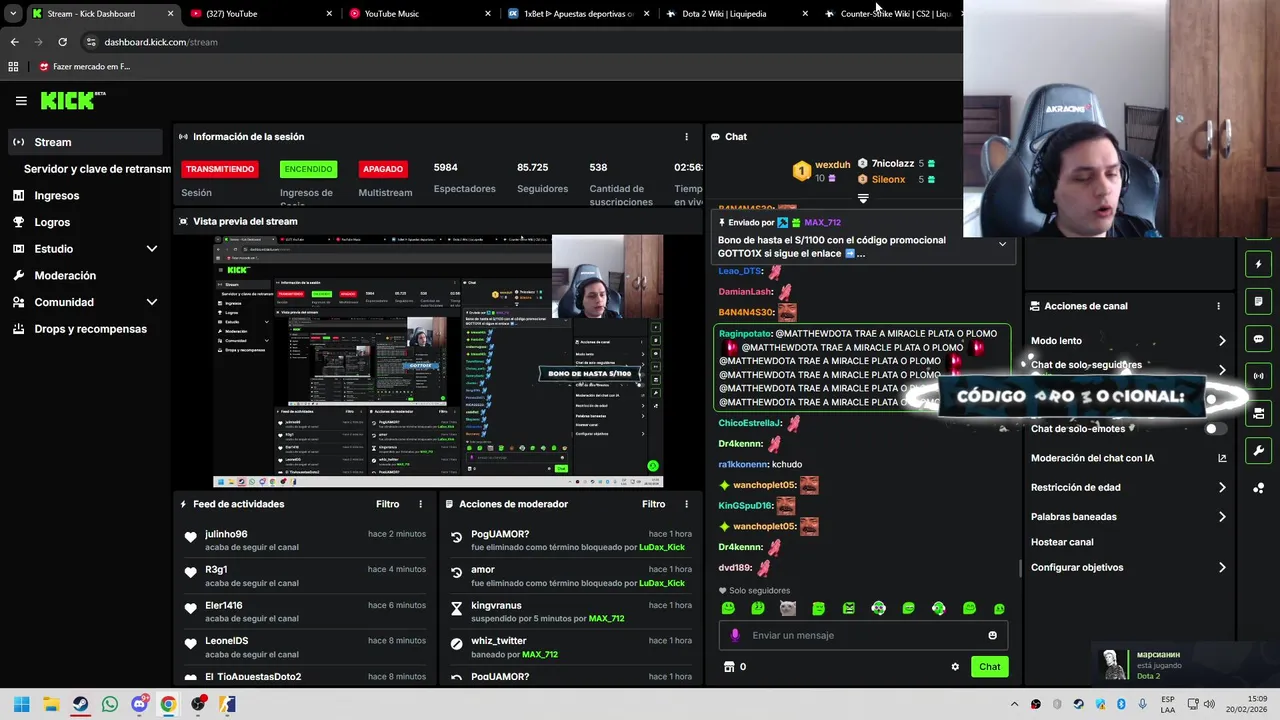
Task: Click the notes sidebar icon on right rail
Action: (1258, 301)
